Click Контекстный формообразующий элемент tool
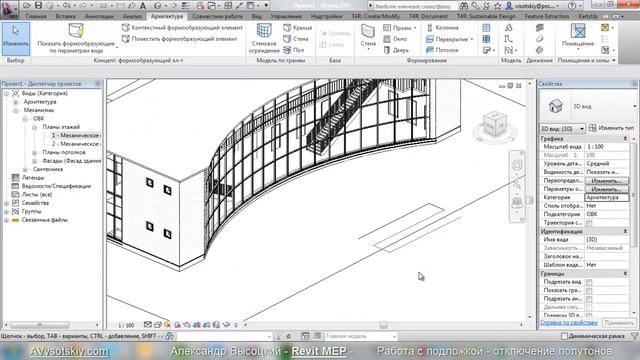The image size is (640, 360). coord(182,28)
